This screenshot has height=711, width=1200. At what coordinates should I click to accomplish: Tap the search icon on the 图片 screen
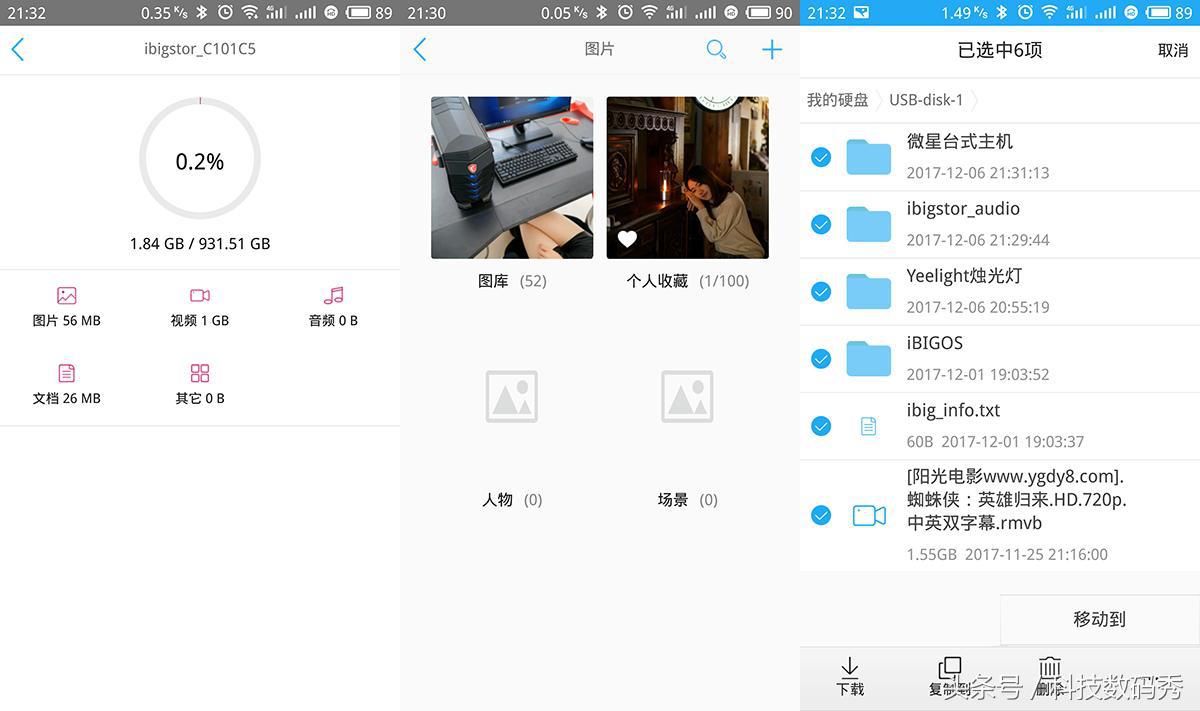[716, 48]
